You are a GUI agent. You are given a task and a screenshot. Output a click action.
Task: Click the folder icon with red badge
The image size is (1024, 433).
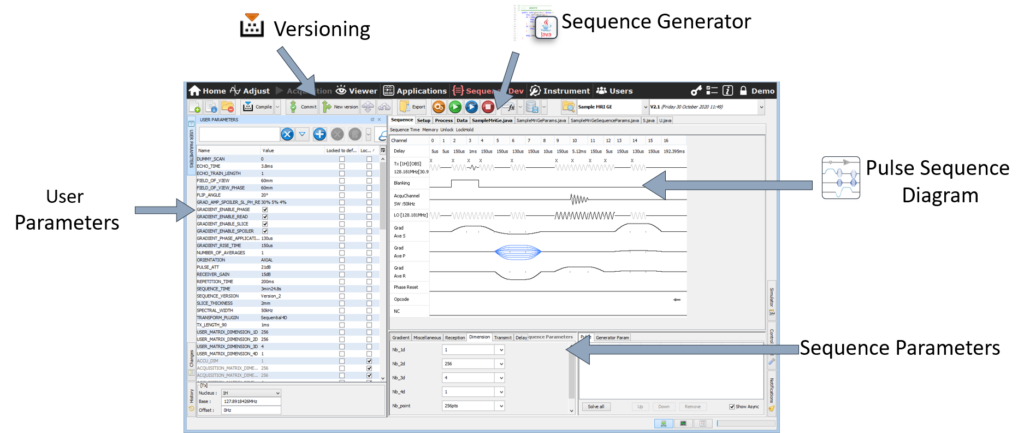coord(228,106)
